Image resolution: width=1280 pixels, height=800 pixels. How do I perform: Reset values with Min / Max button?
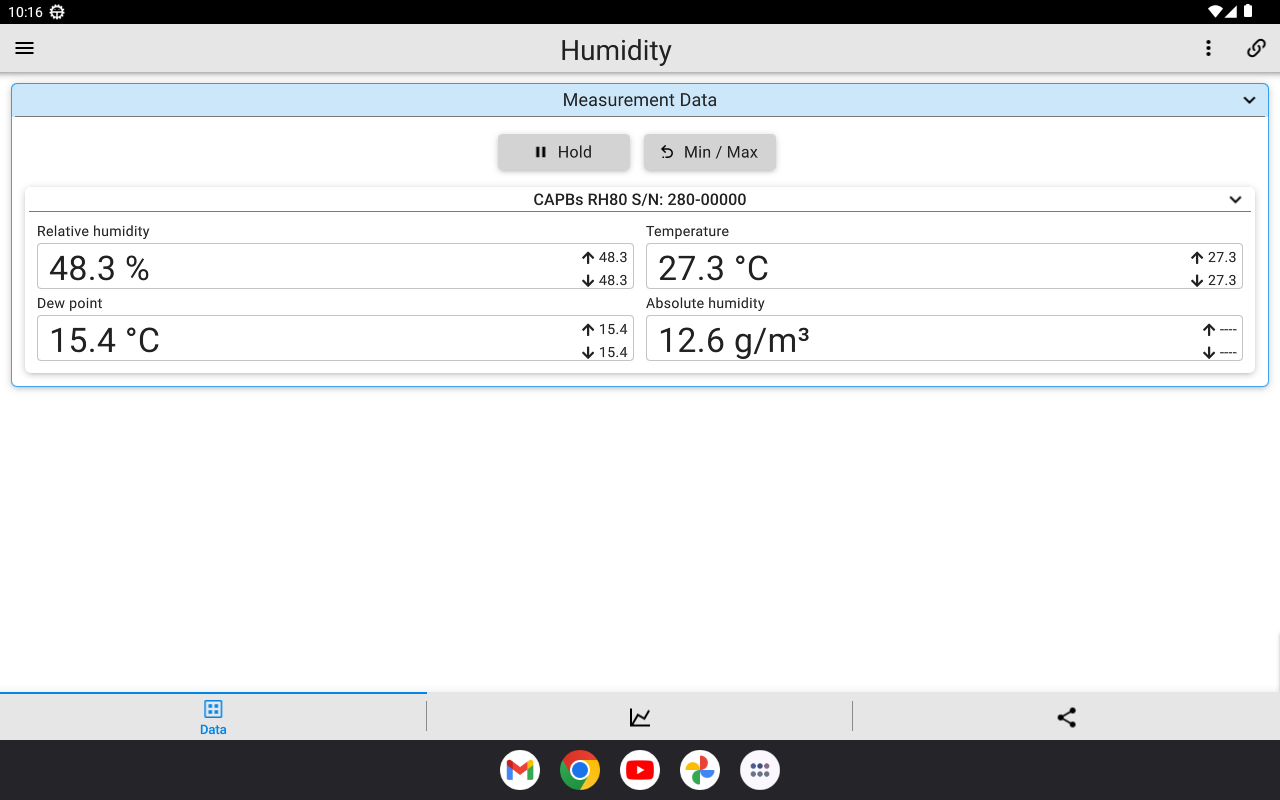pos(710,152)
